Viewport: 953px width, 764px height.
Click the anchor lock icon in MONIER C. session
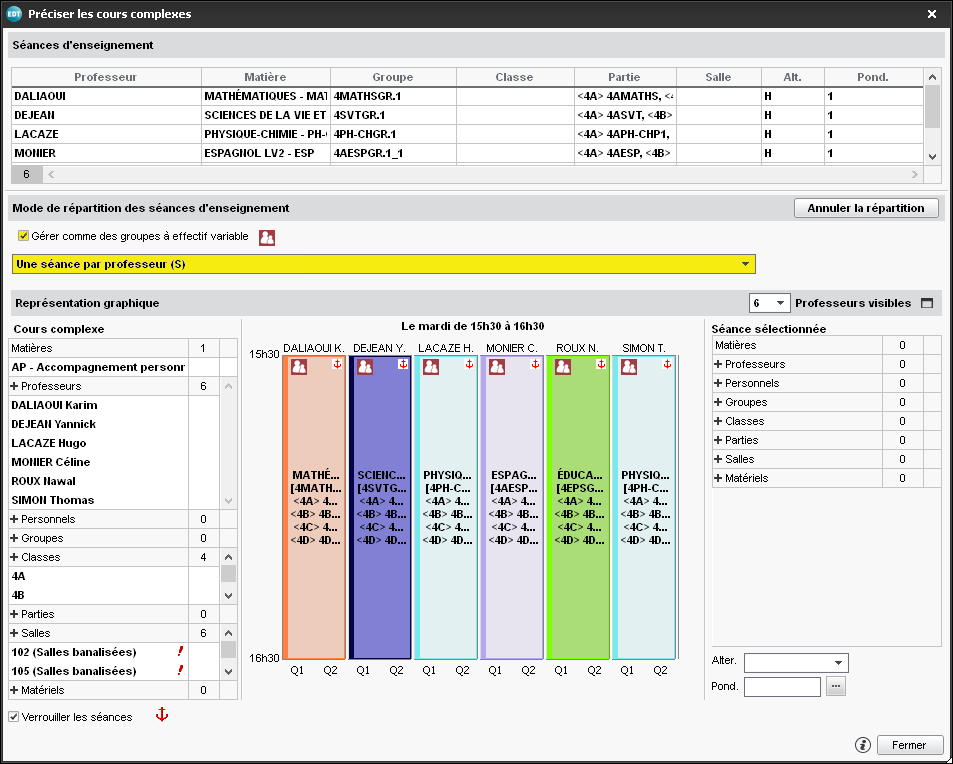click(x=535, y=364)
